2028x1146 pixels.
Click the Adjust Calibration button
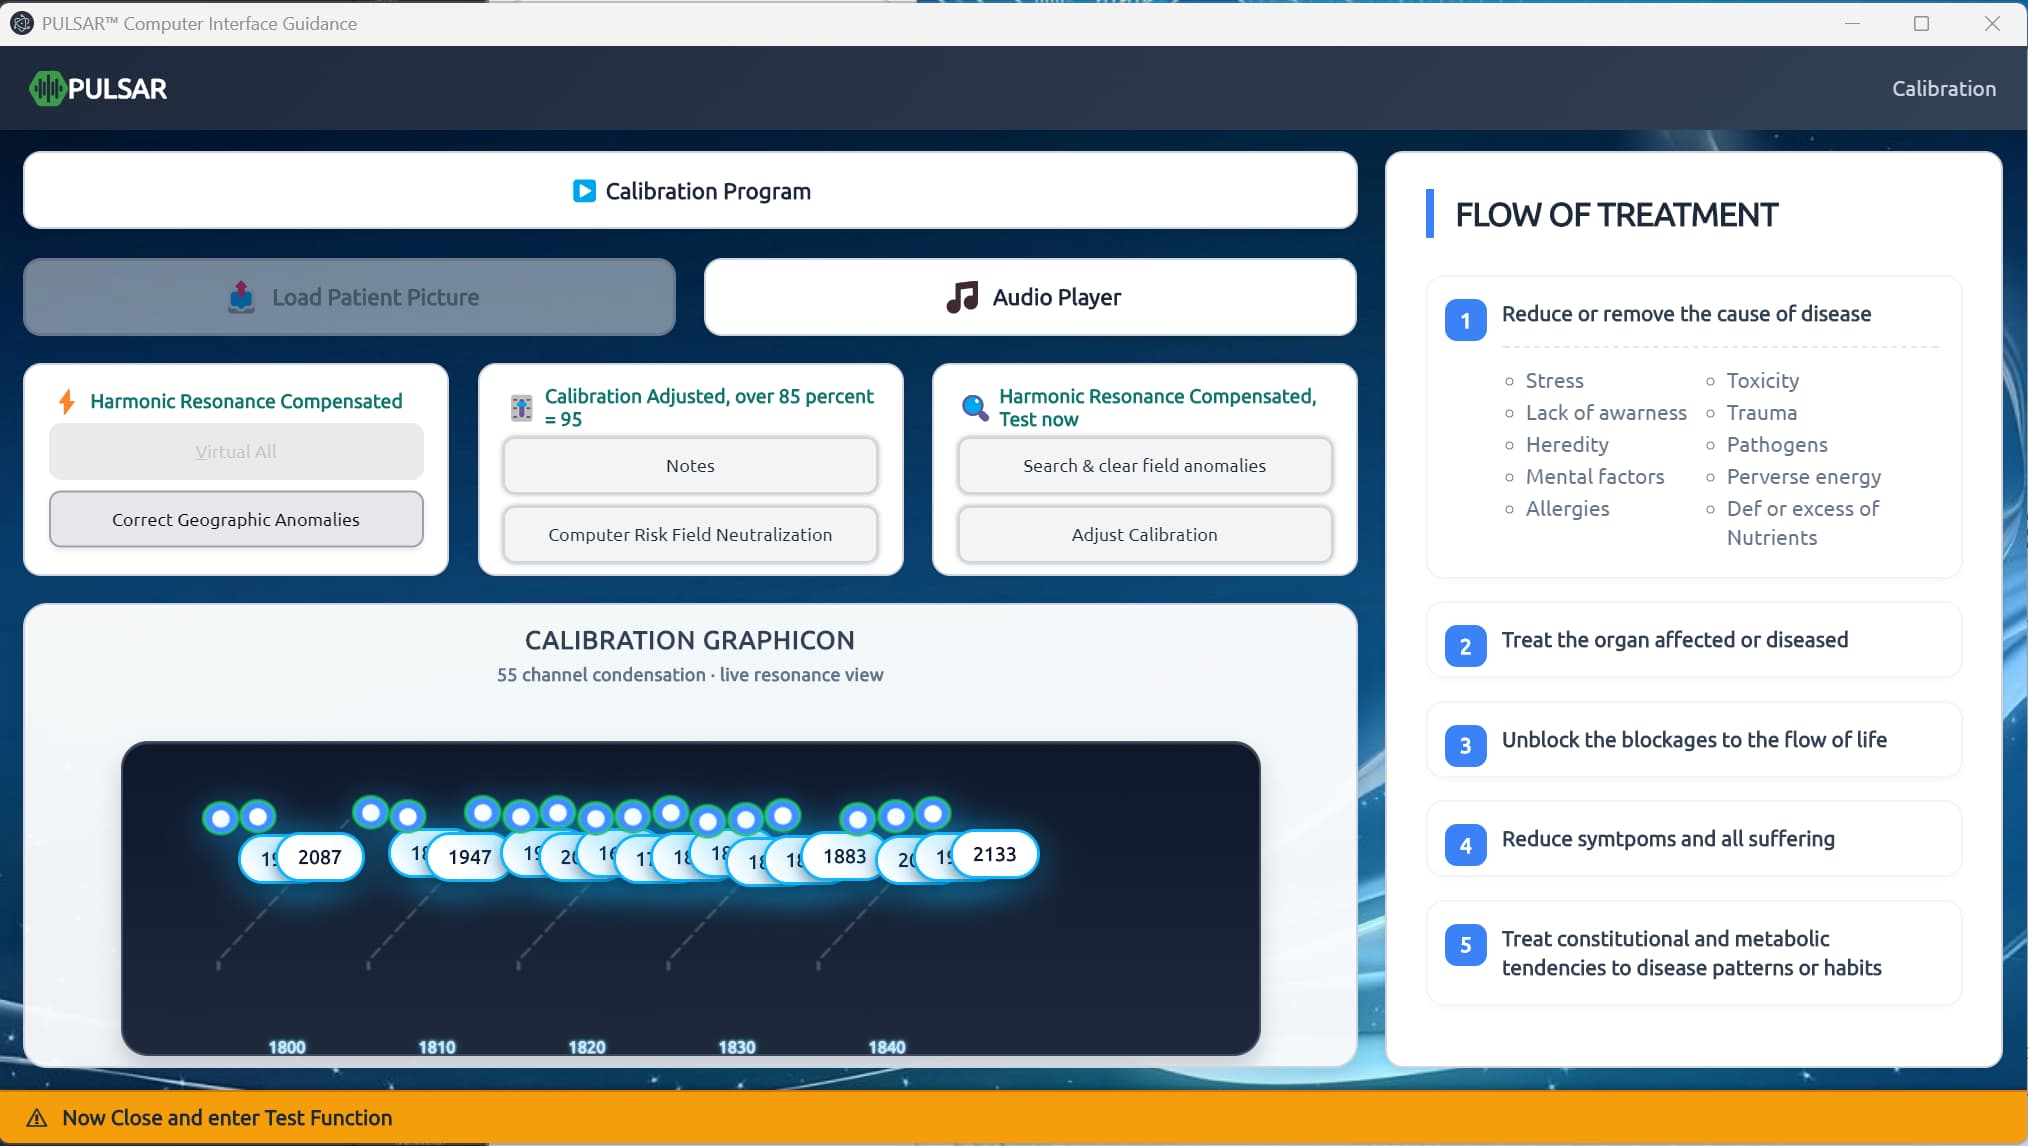tap(1145, 534)
